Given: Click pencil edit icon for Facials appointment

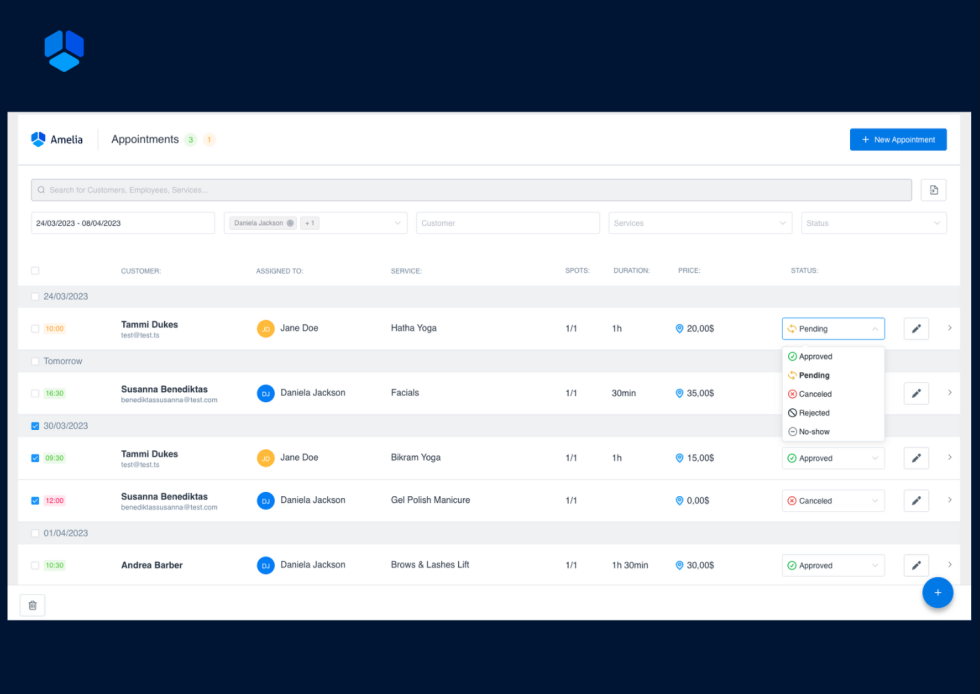Looking at the screenshot, I should (x=916, y=394).
